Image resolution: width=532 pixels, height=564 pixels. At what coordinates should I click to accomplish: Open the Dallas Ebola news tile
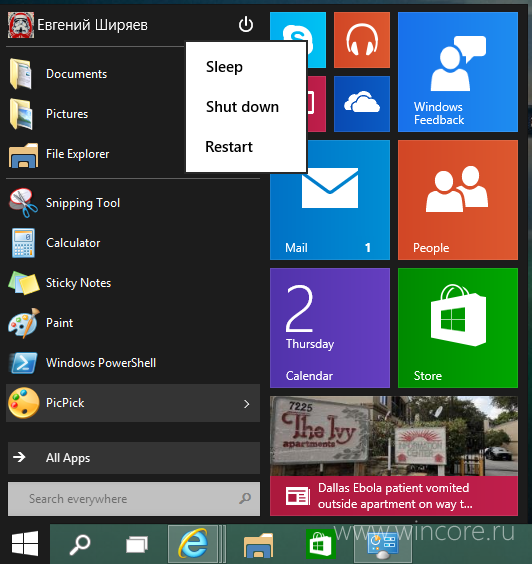click(394, 456)
